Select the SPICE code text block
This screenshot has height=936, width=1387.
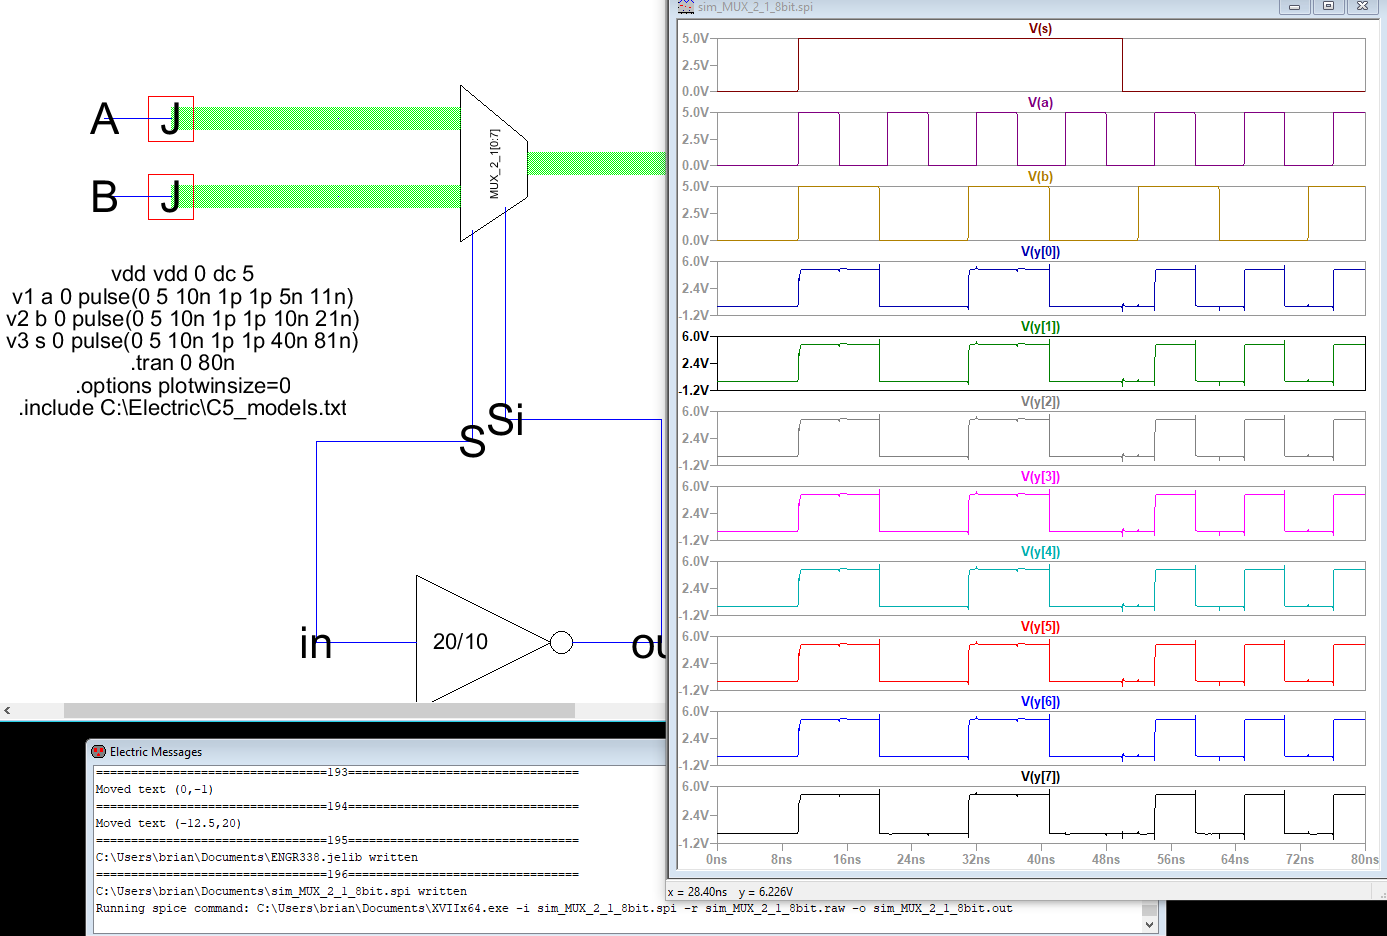183,341
